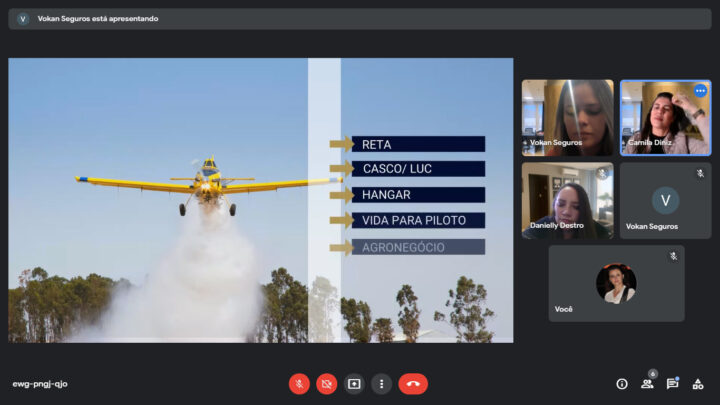720x405 pixels.
Task: Click the V avatar on Vokan Seguros tile
Action: click(665, 200)
